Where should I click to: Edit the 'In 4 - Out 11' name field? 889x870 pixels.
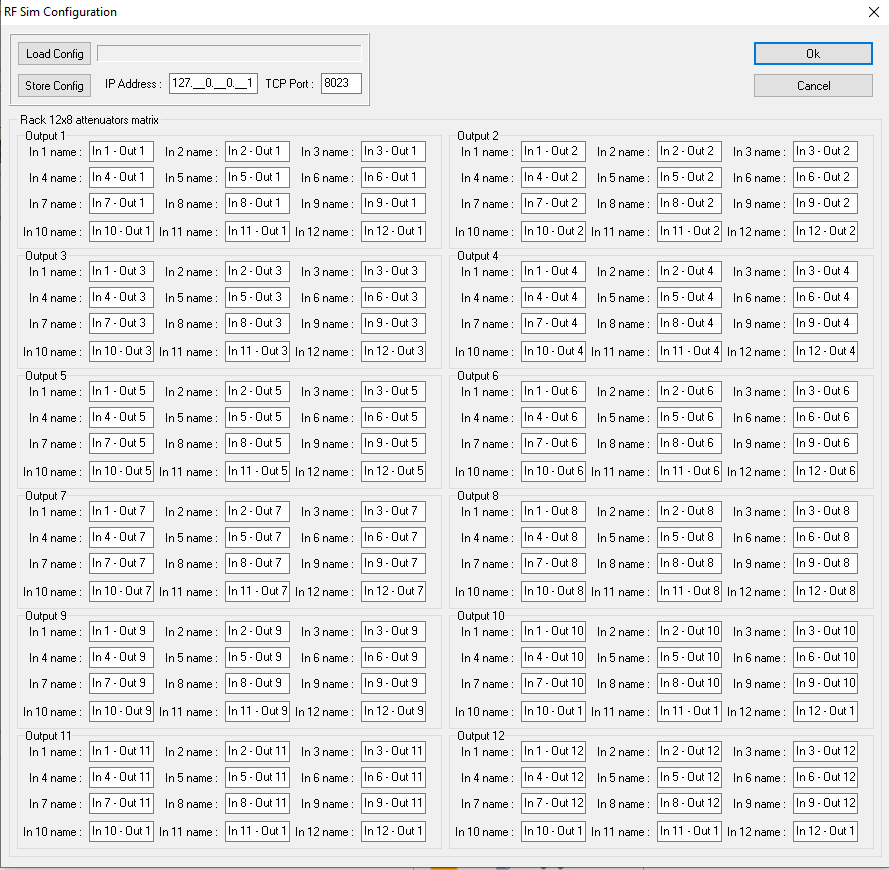pyautogui.click(x=121, y=778)
